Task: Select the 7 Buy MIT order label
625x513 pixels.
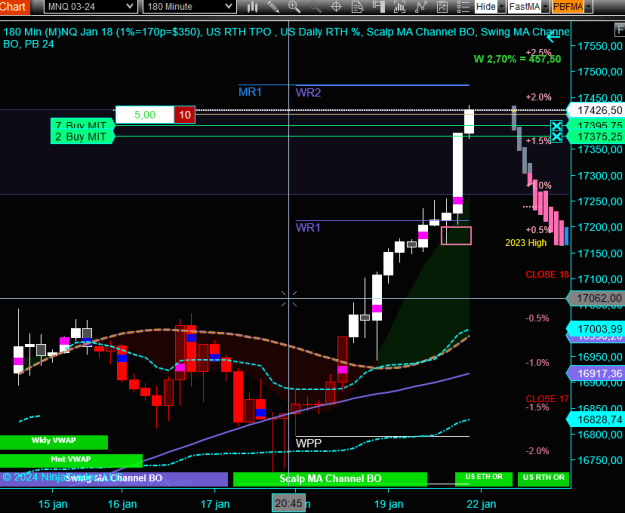Action: coord(82,125)
